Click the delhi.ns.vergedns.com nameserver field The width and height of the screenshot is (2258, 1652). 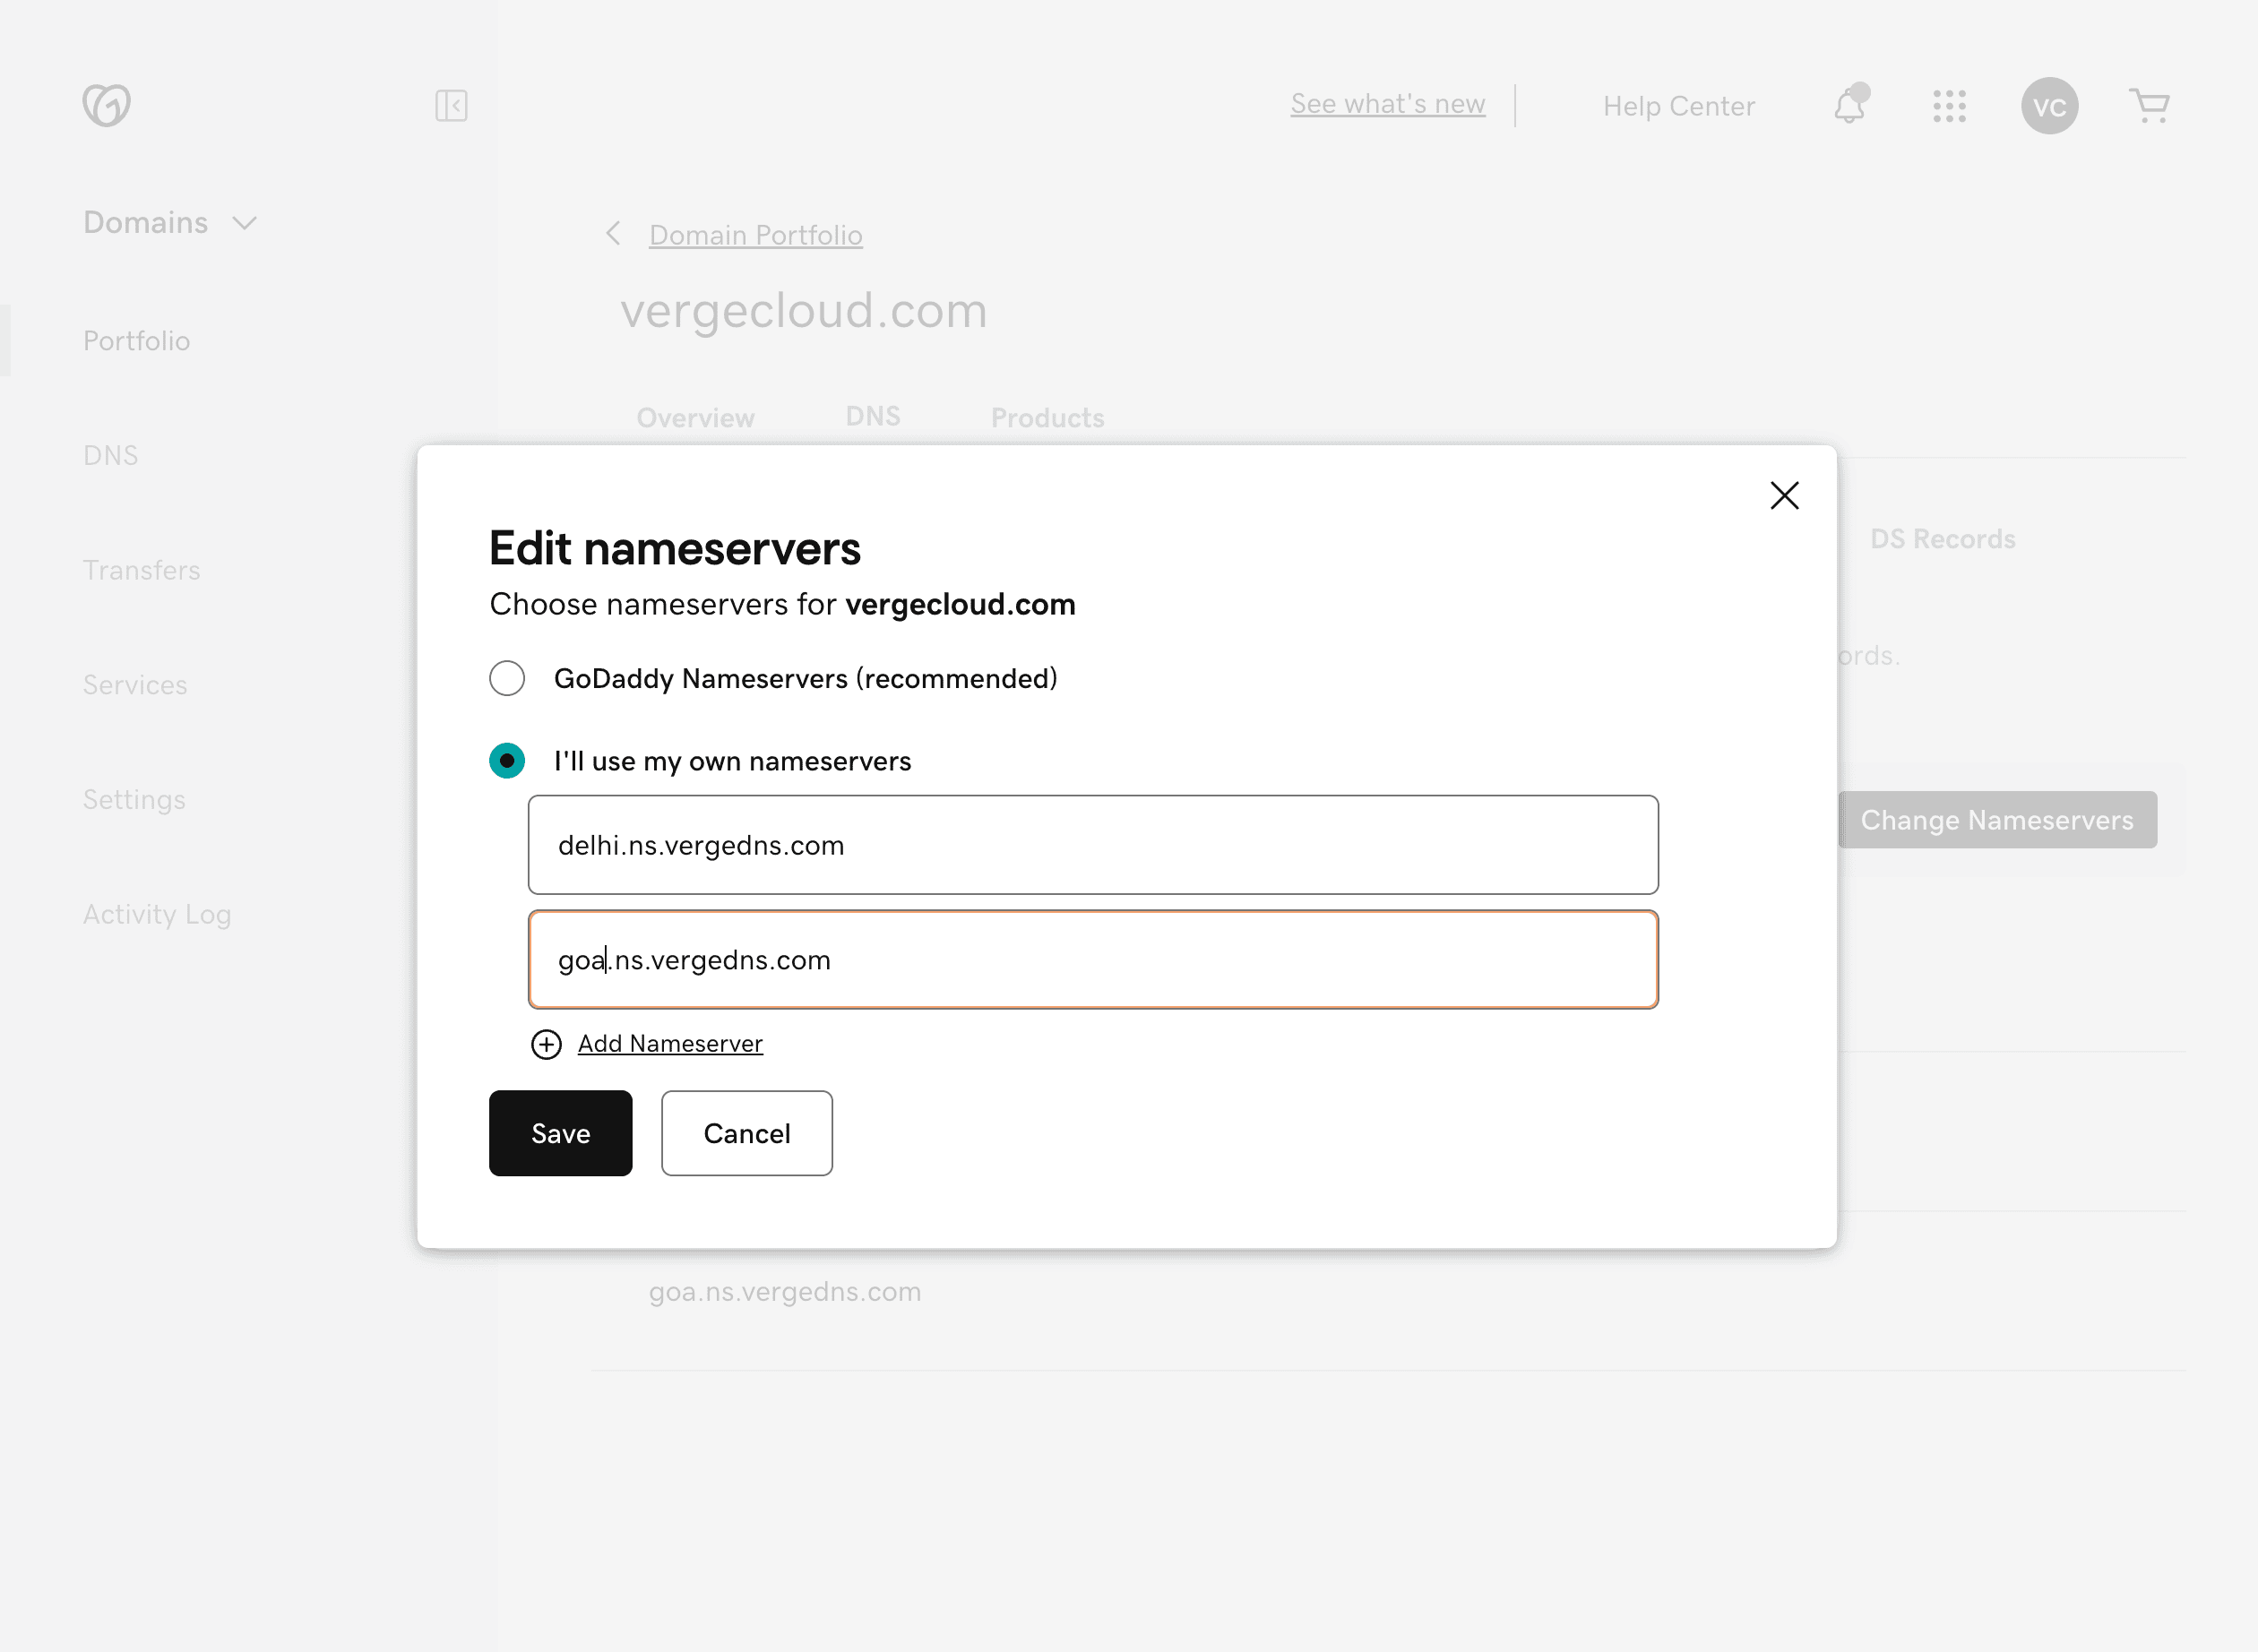[x=1092, y=845]
